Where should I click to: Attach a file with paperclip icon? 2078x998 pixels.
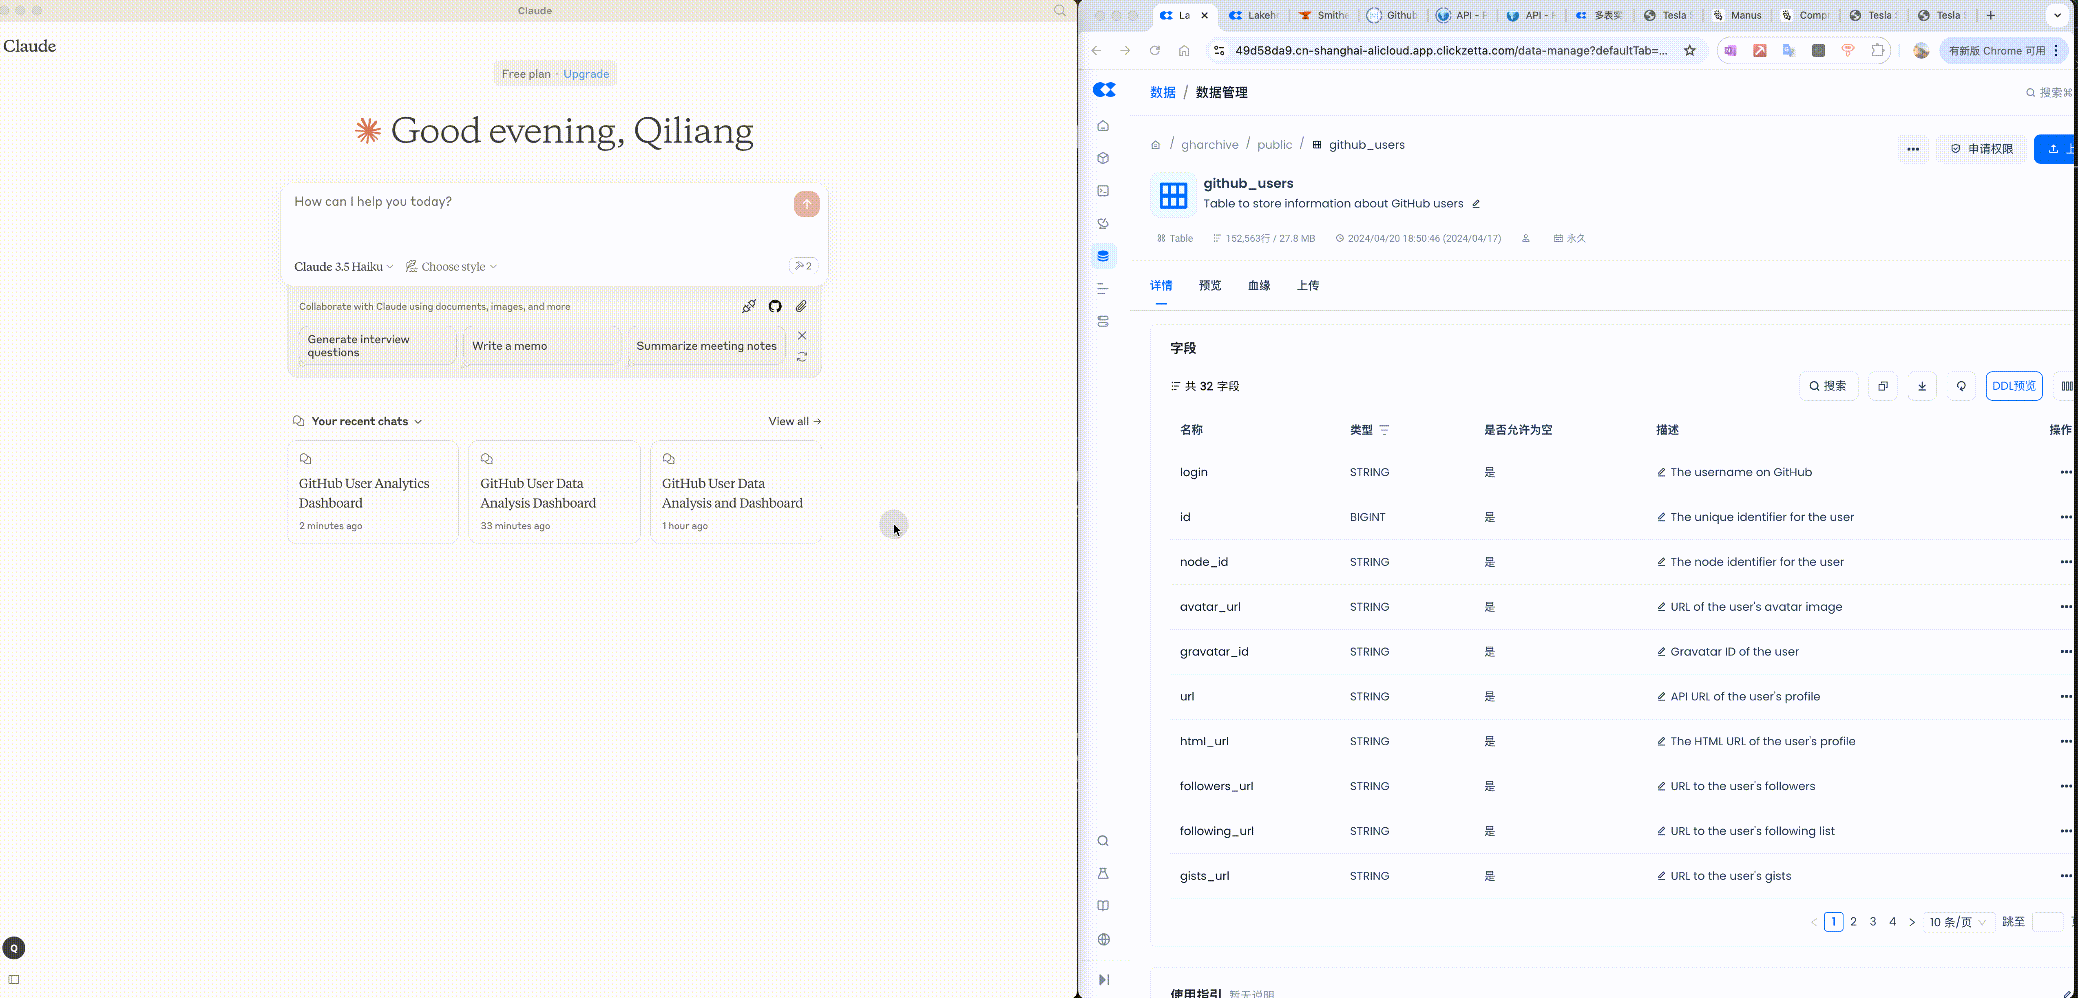(x=801, y=307)
